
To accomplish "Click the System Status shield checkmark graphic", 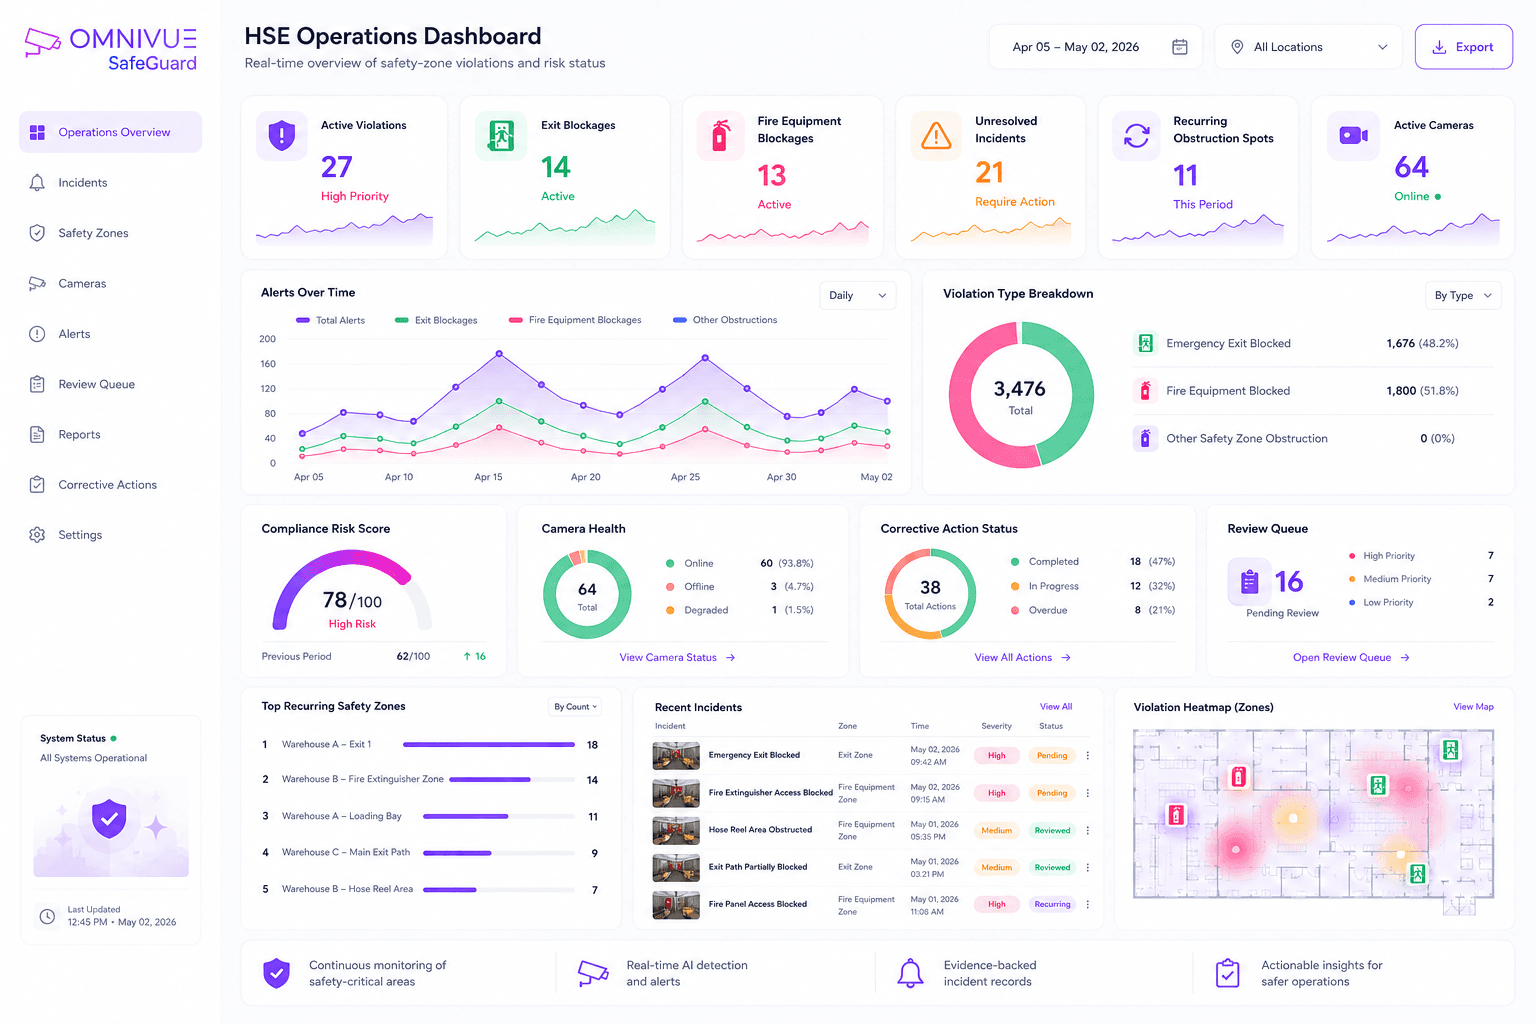I will click(110, 819).
